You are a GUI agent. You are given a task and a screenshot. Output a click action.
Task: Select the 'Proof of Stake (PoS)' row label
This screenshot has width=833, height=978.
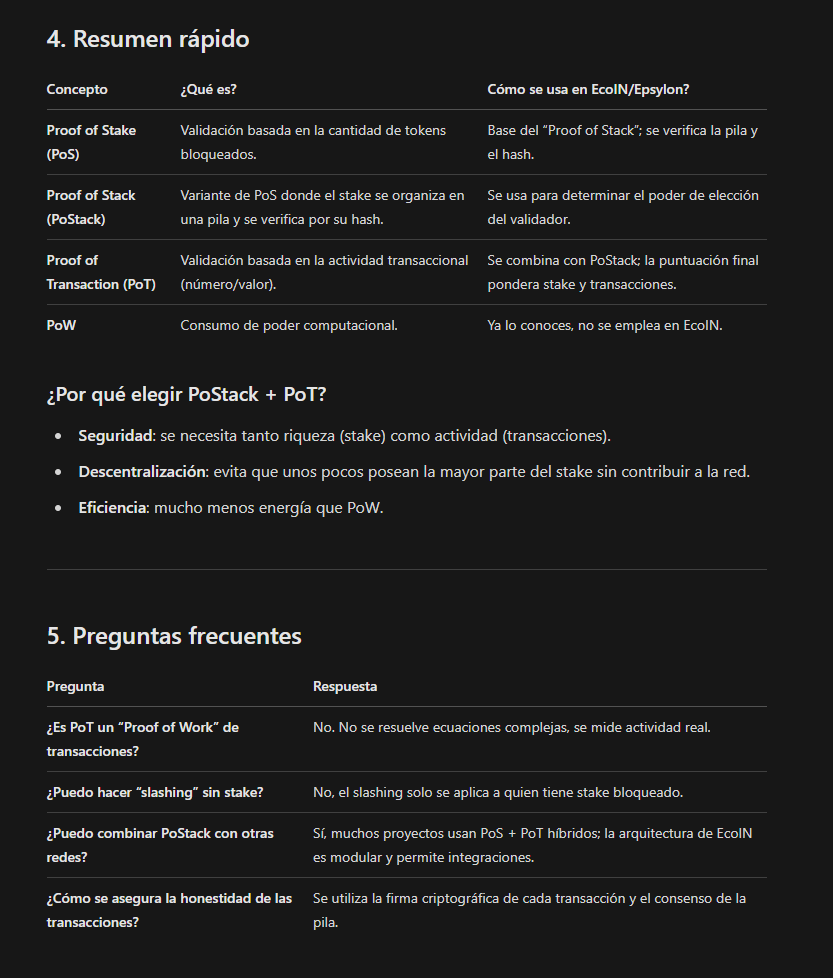[91, 142]
